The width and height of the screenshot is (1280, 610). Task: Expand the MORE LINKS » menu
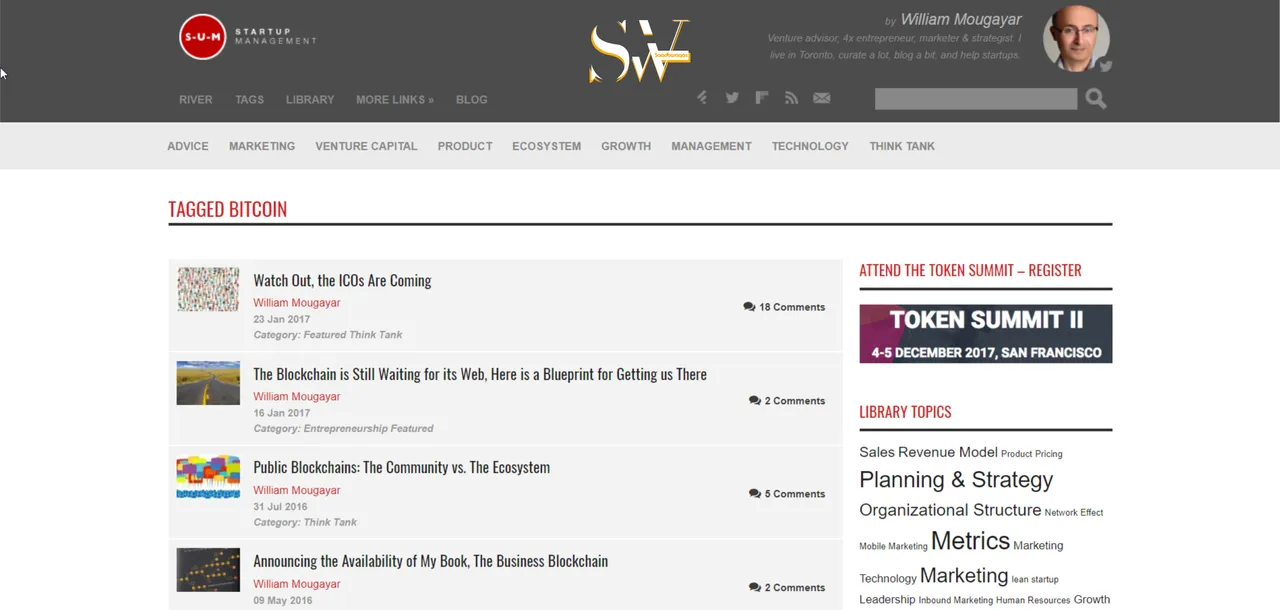(395, 100)
